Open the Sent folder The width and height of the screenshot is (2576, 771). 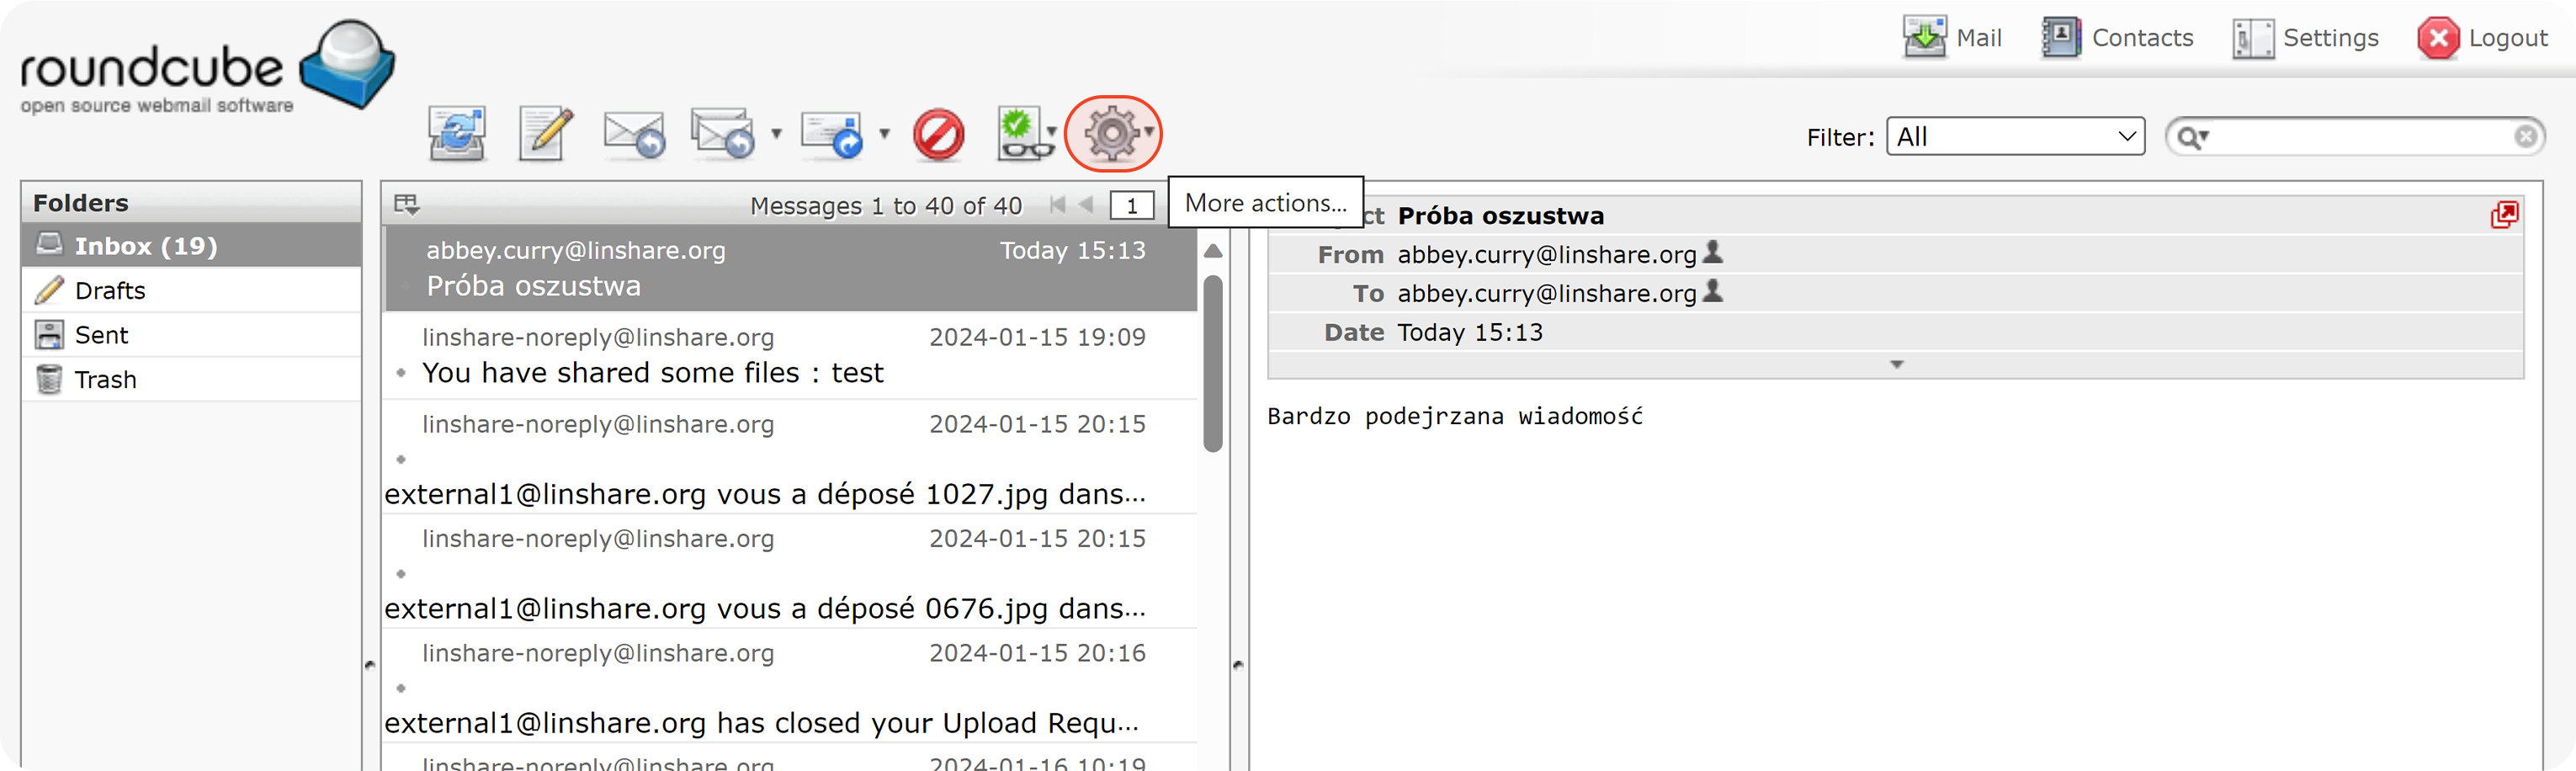pyautogui.click(x=191, y=335)
